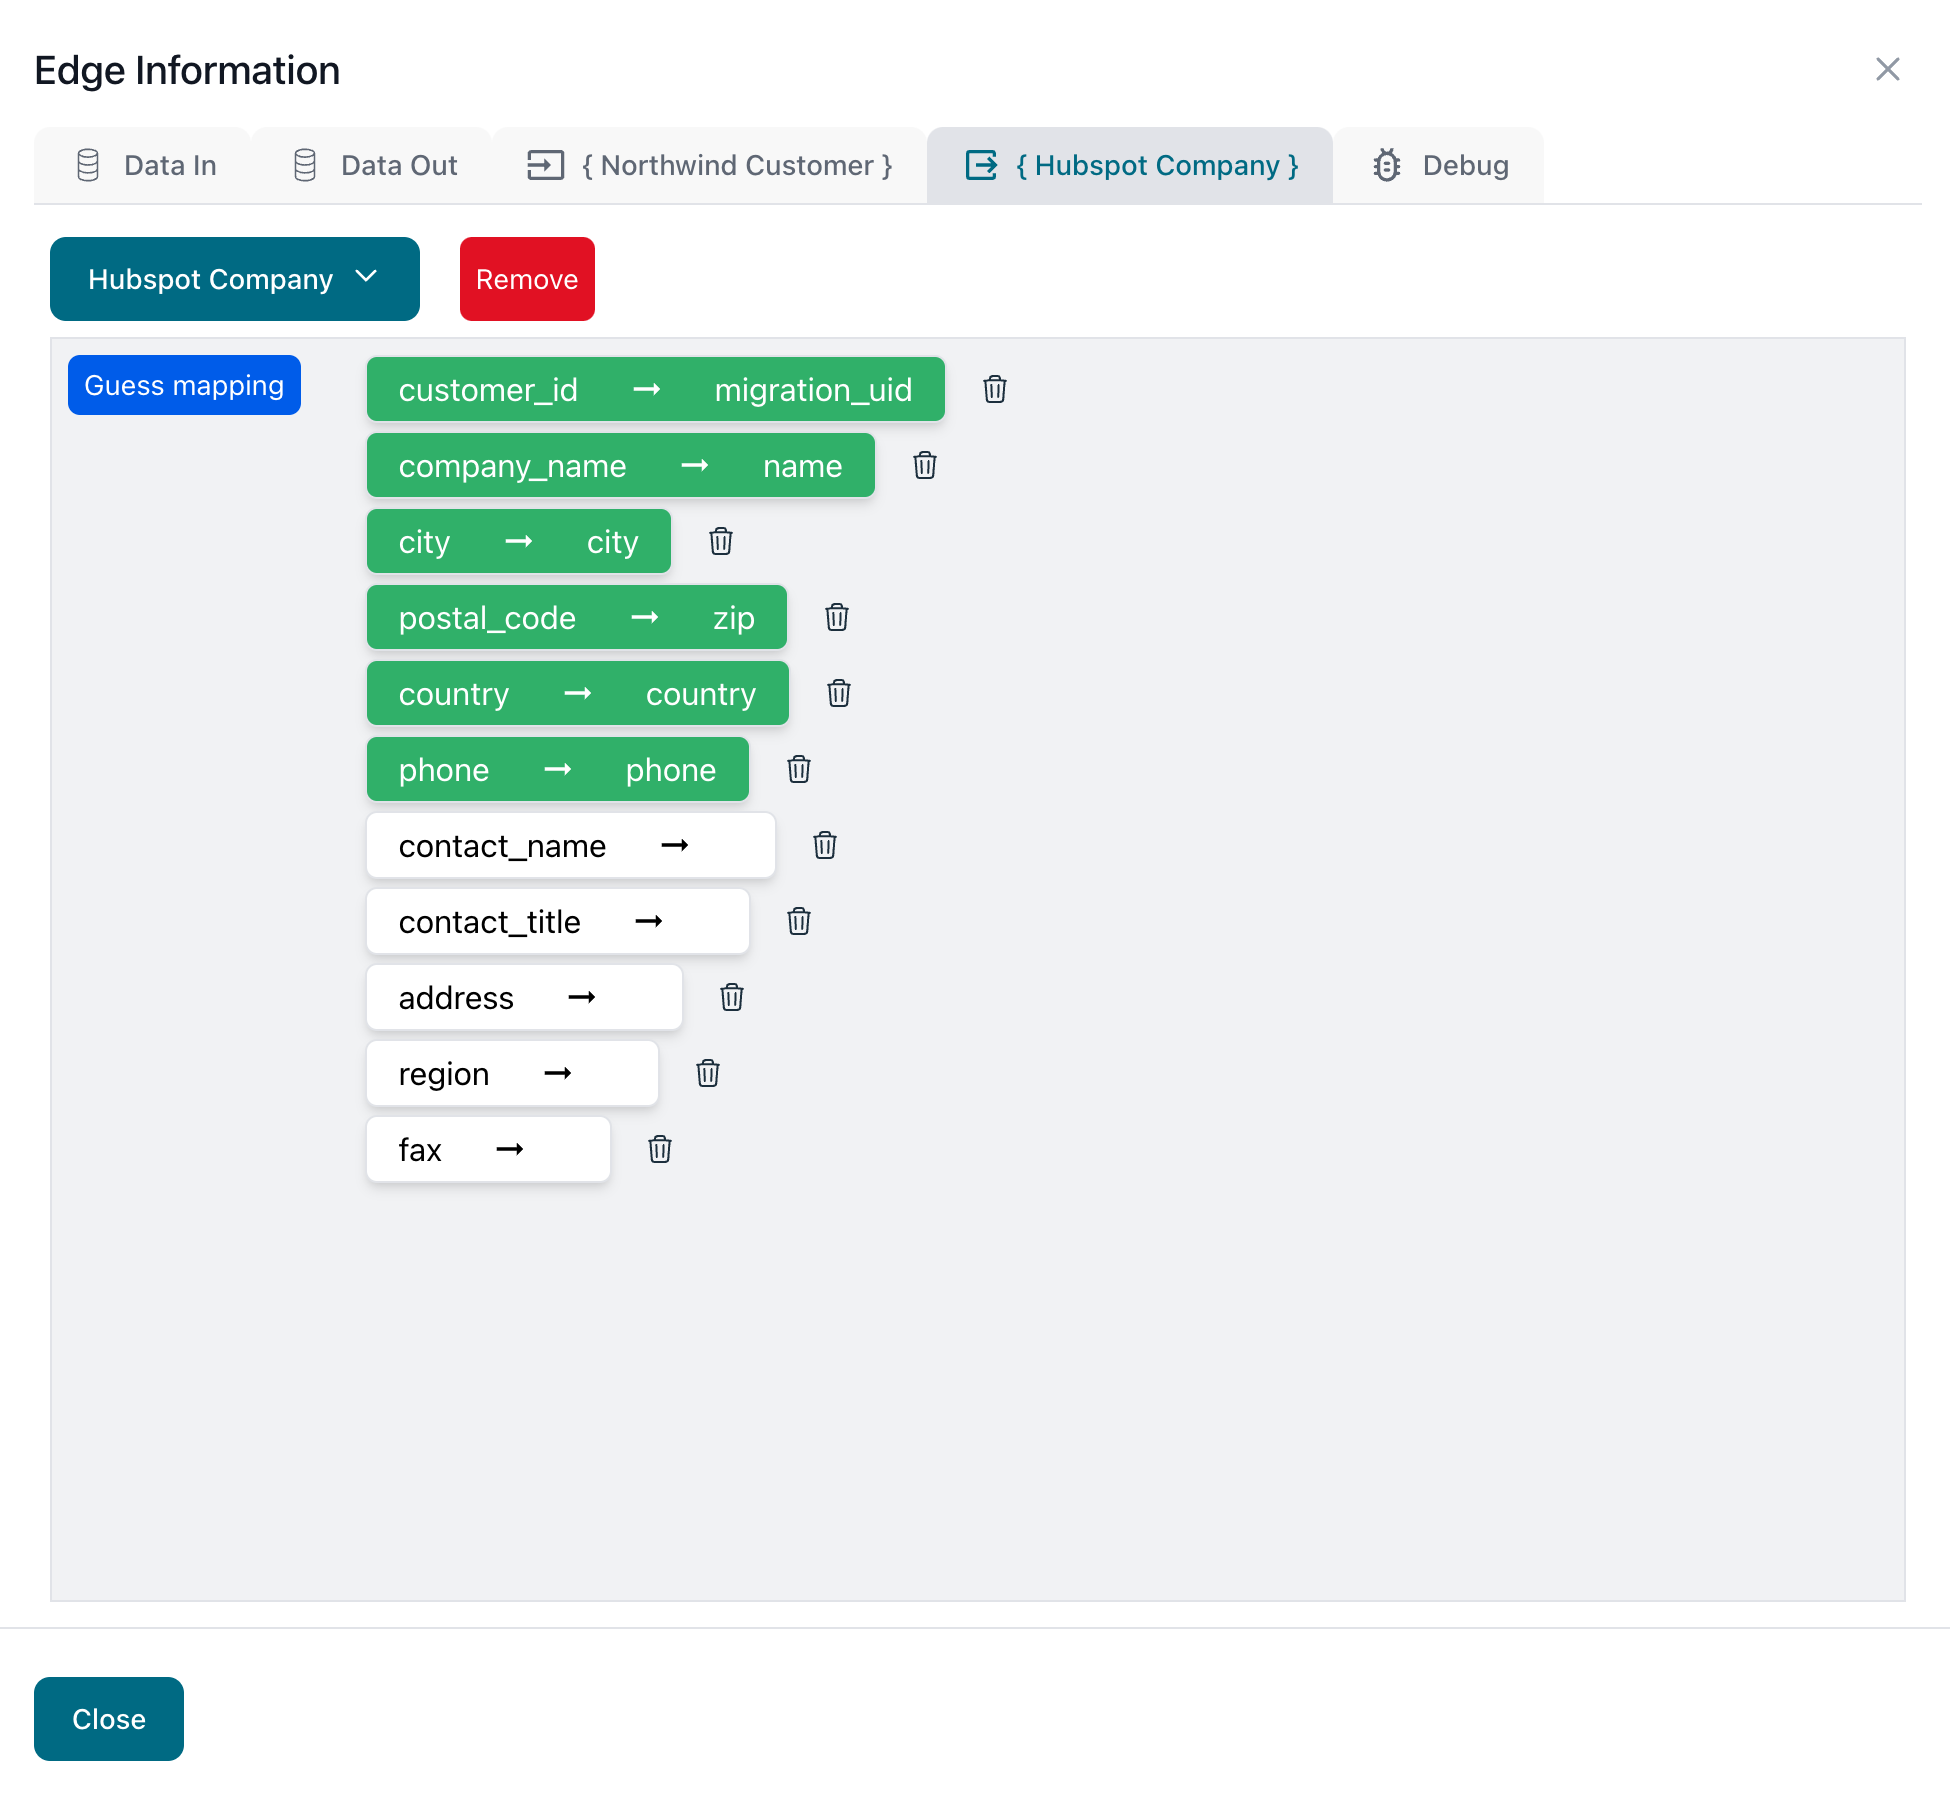
Task: Open the Hubspot Company dropdown
Action: coord(235,279)
